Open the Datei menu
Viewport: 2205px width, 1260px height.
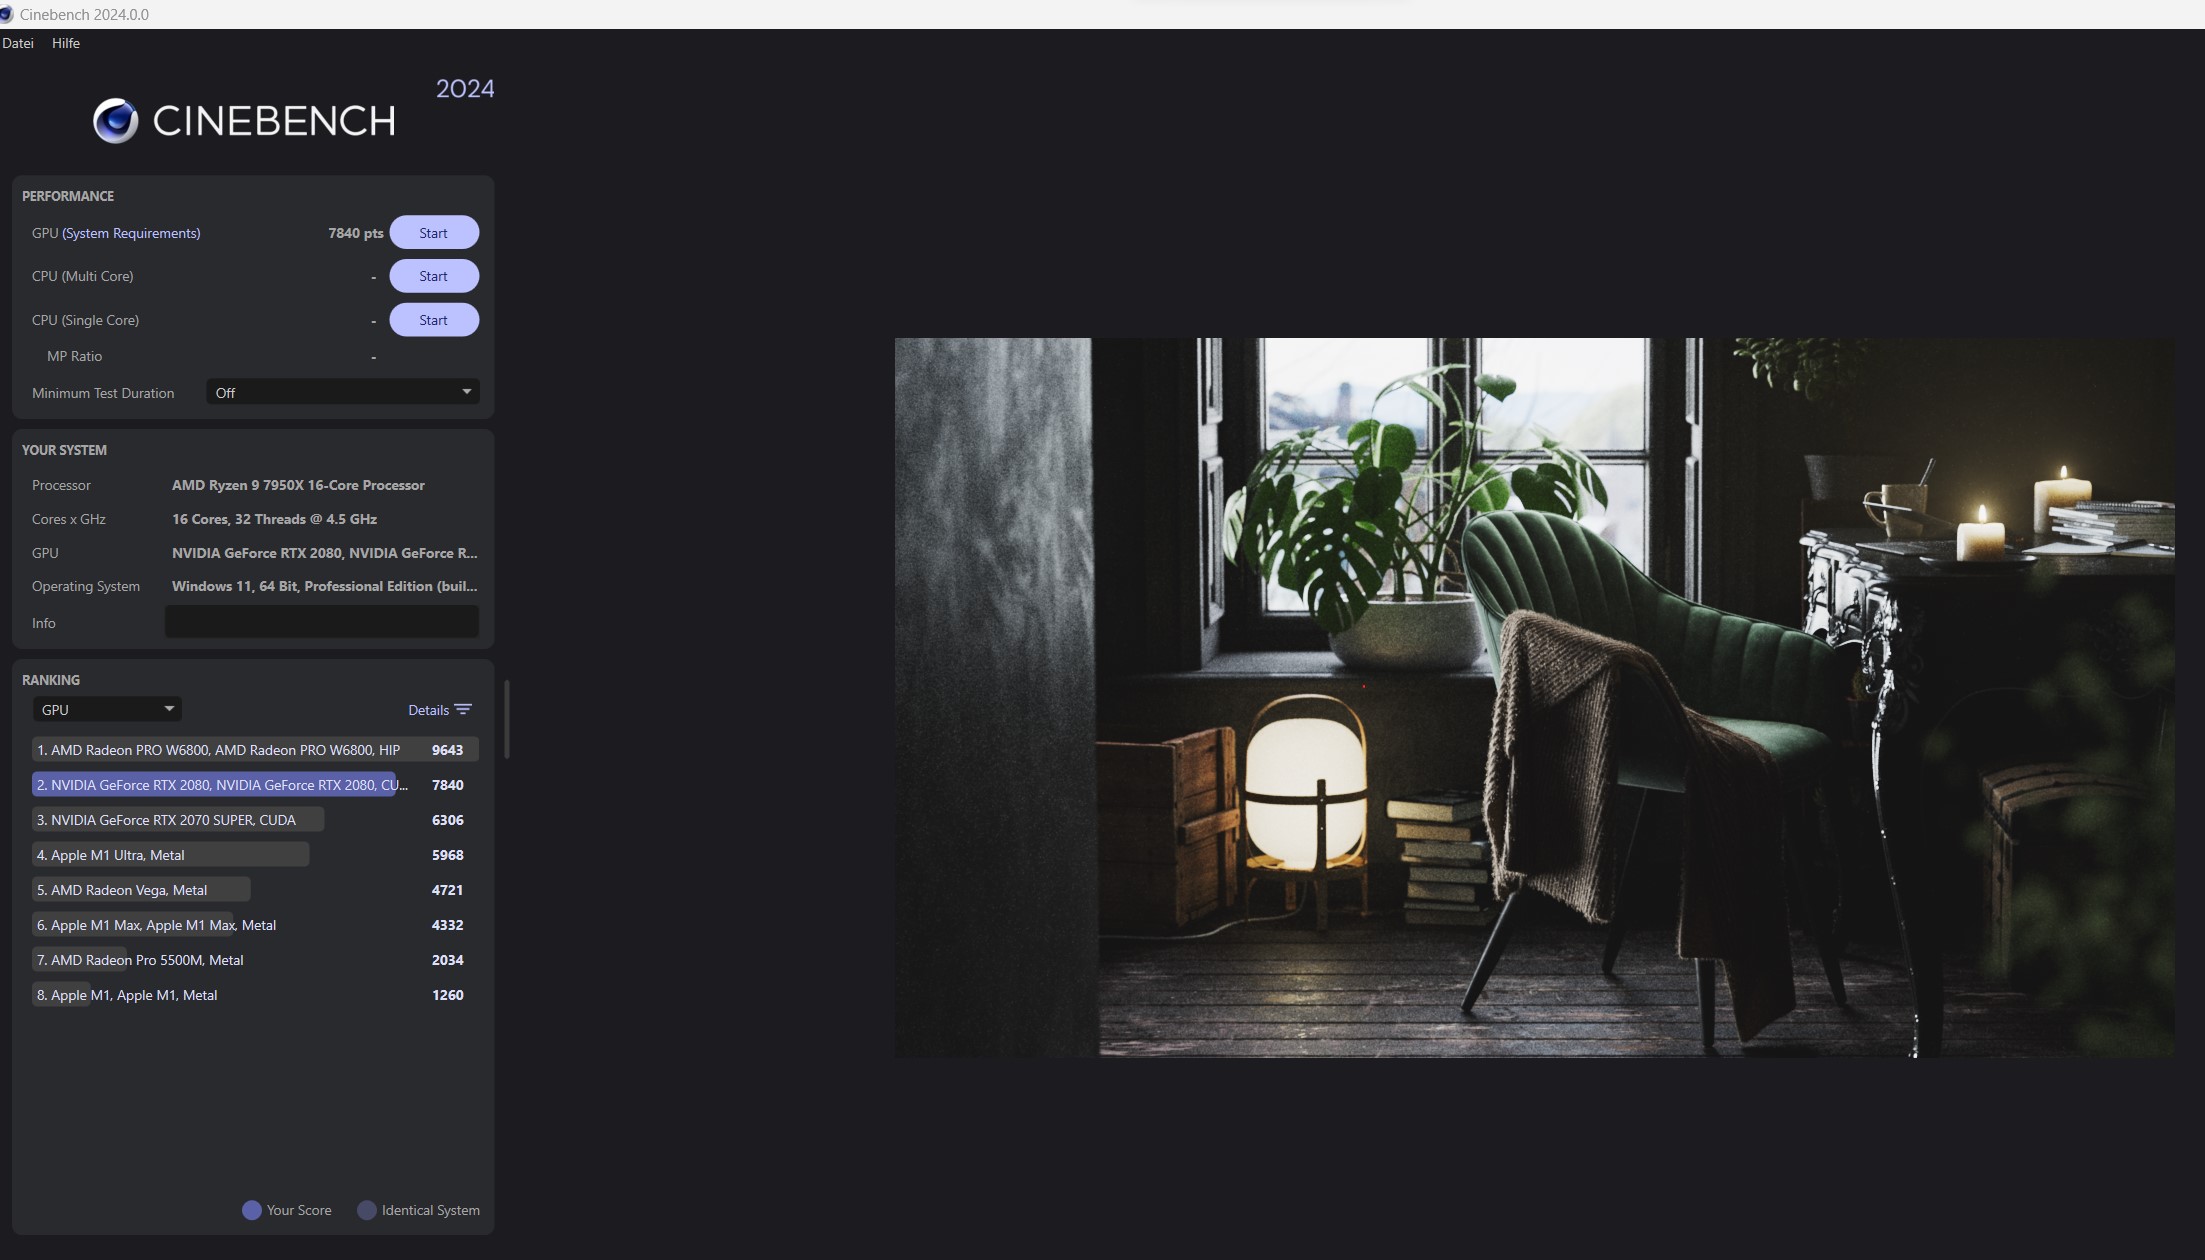click(x=18, y=43)
